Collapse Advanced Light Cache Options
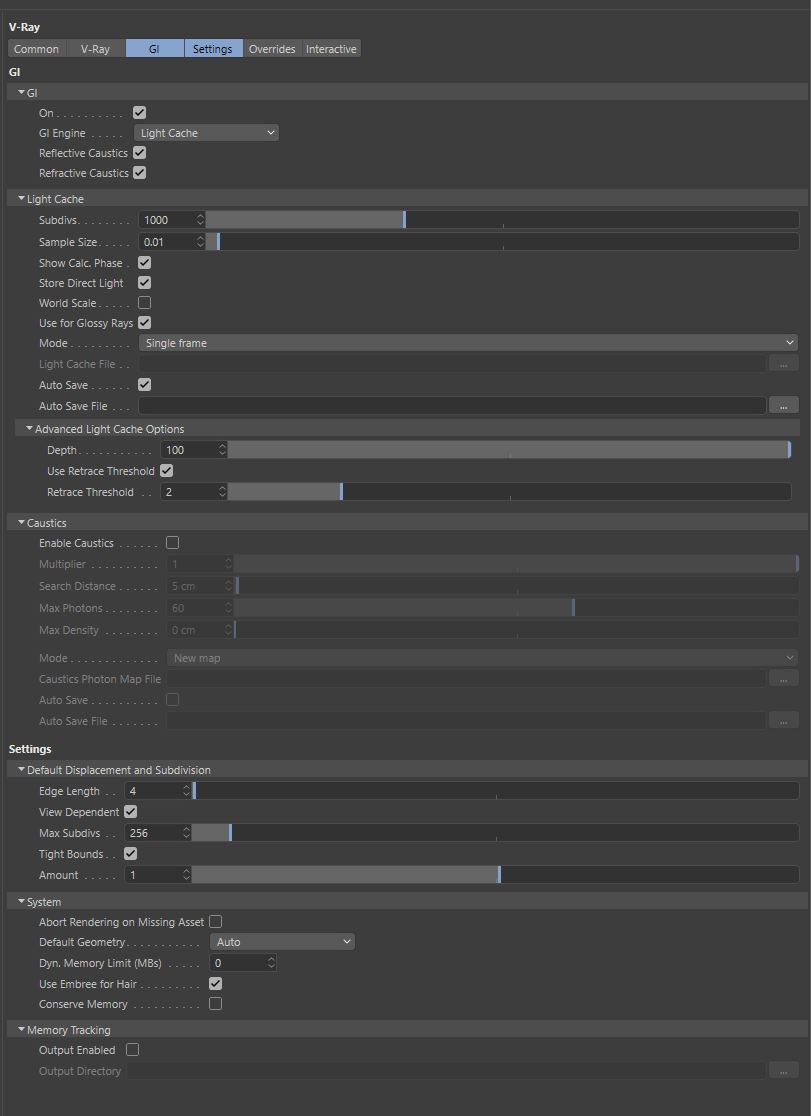The width and height of the screenshot is (811, 1116). (x=29, y=428)
